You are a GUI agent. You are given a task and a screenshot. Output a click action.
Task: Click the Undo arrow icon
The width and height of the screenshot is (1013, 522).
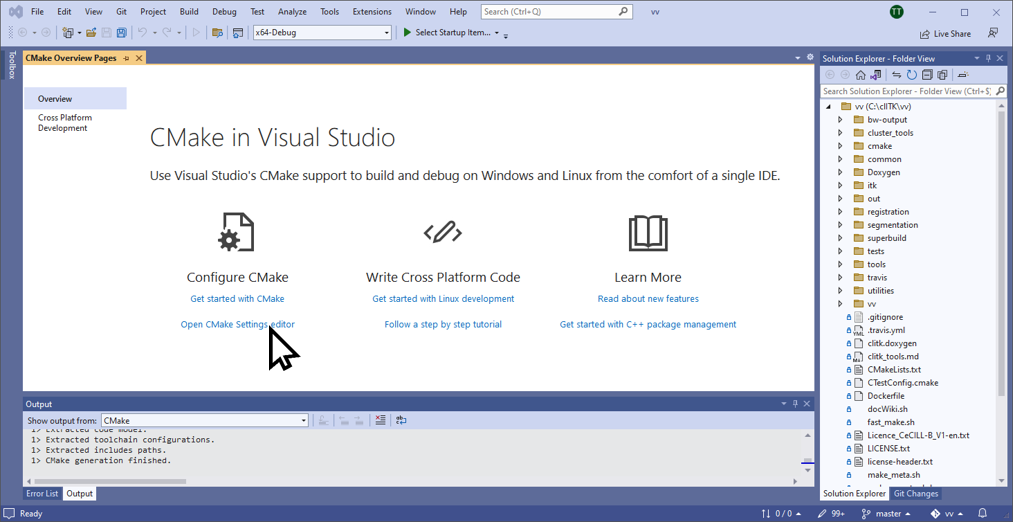tap(143, 32)
